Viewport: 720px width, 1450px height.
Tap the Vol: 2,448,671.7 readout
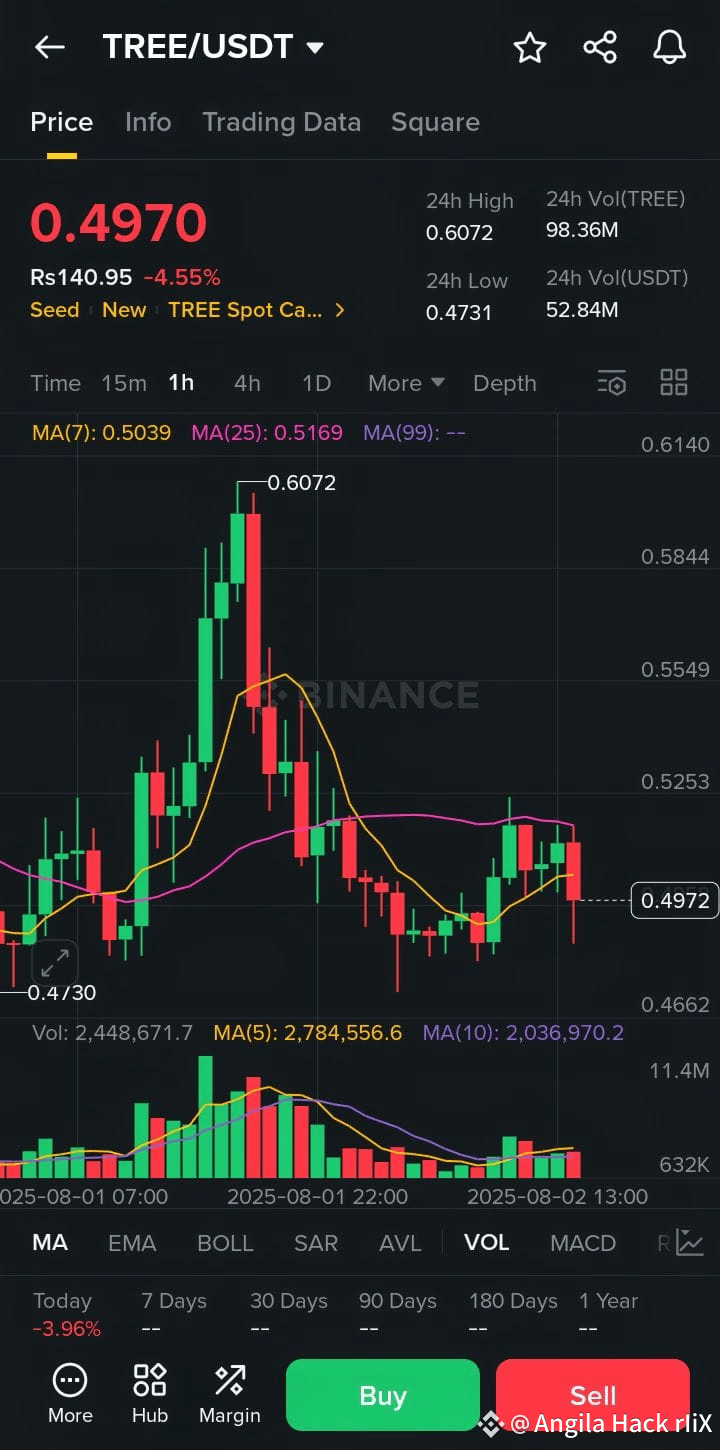pyautogui.click(x=112, y=1032)
